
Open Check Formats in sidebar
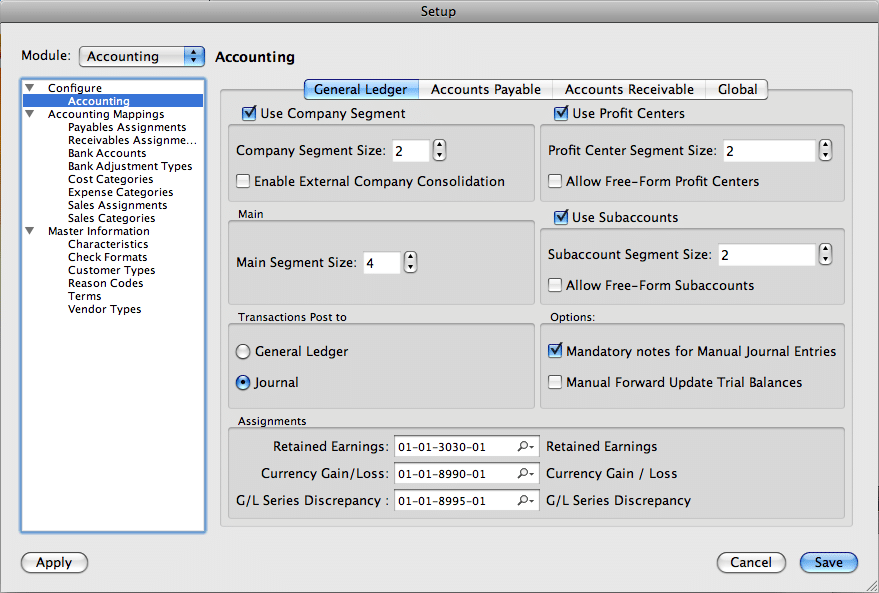(108, 257)
